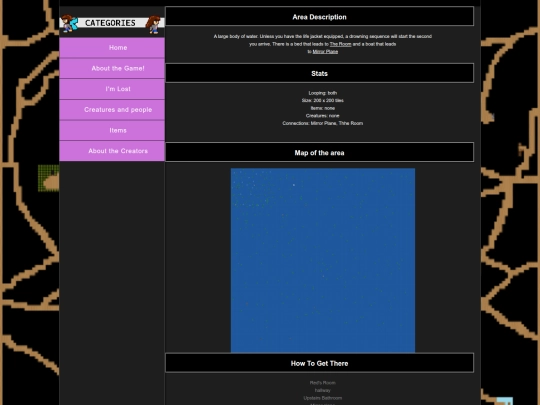
Task: Click the 'Looping: both' stat line
Action: pyautogui.click(x=323, y=93)
